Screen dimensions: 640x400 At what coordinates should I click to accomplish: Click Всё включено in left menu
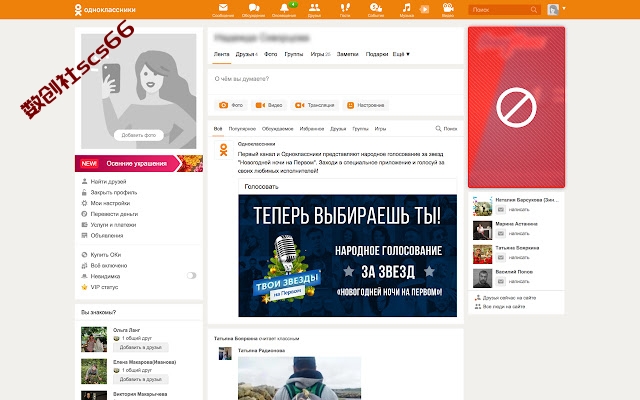(x=104, y=265)
